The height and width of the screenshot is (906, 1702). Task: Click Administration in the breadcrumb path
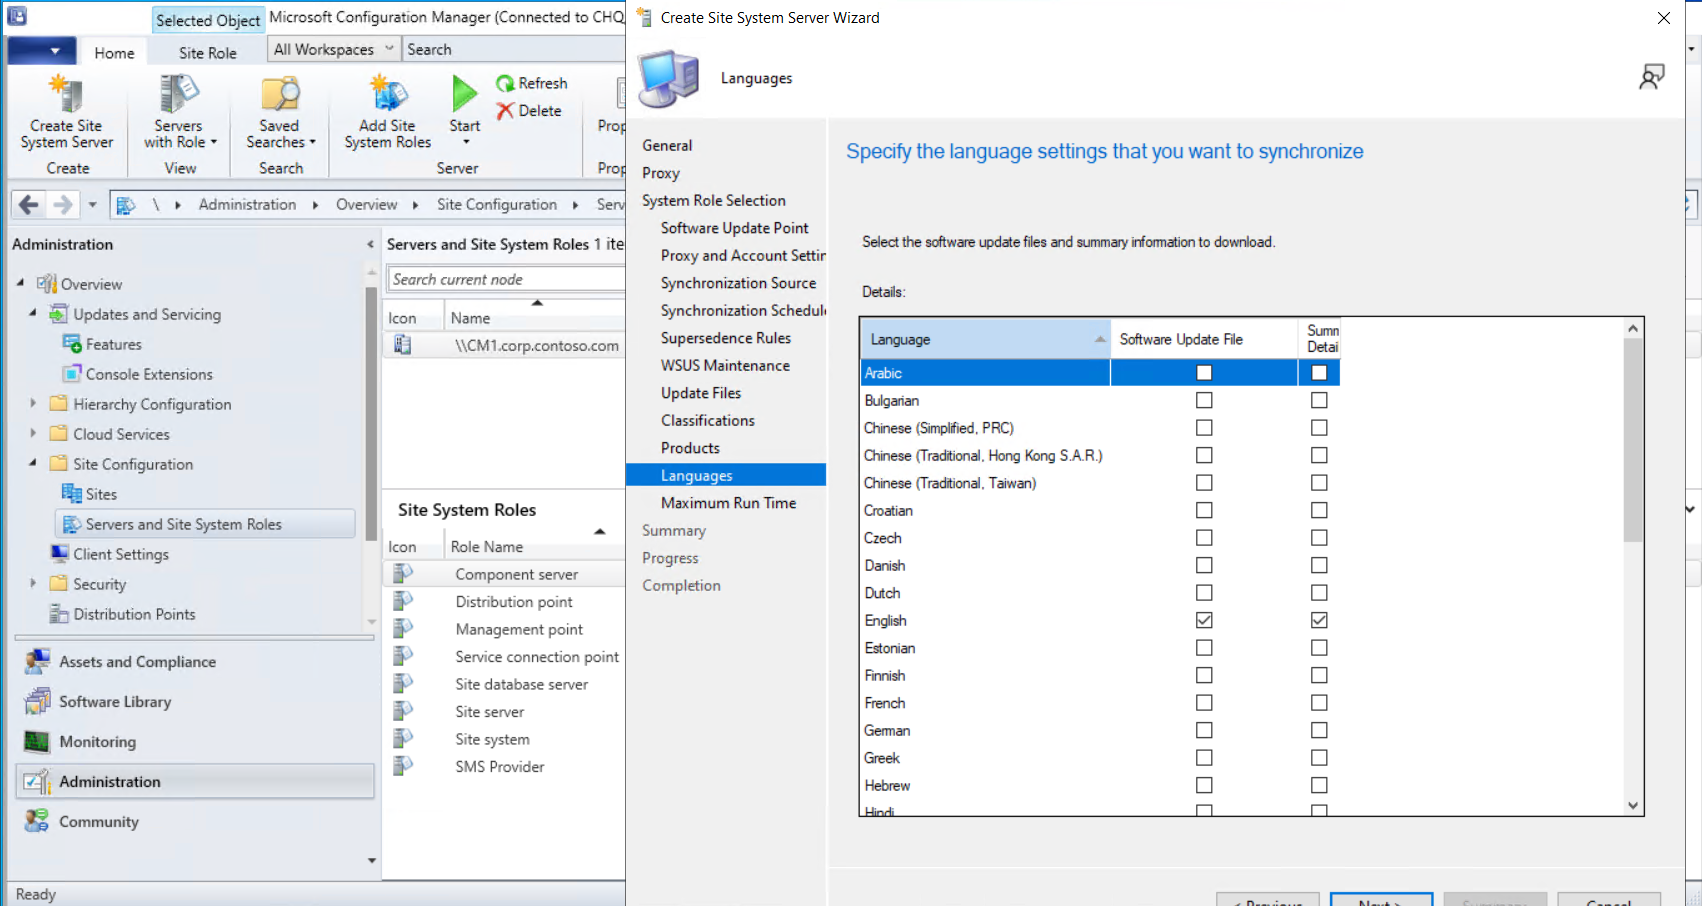pyautogui.click(x=248, y=205)
